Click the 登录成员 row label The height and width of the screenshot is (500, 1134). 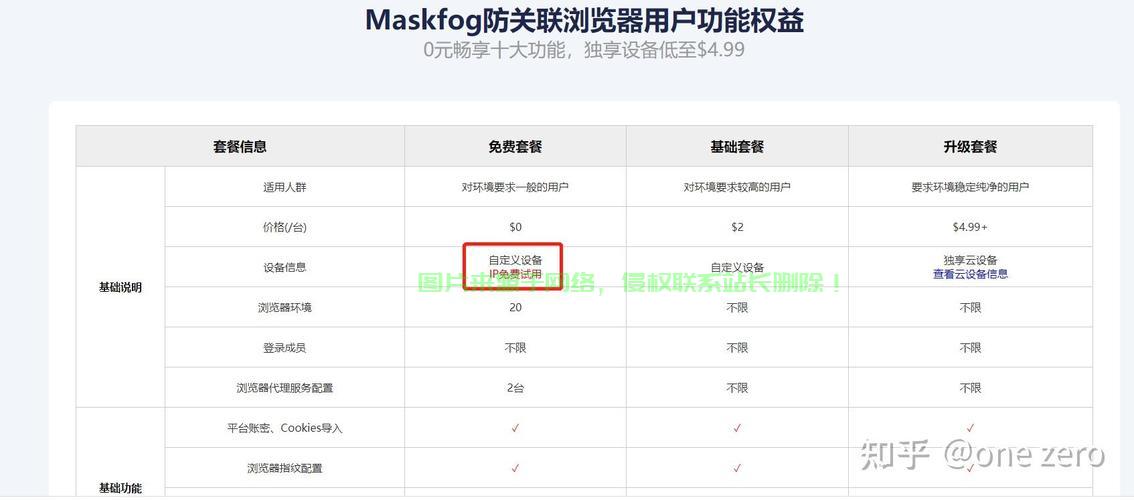coord(284,348)
